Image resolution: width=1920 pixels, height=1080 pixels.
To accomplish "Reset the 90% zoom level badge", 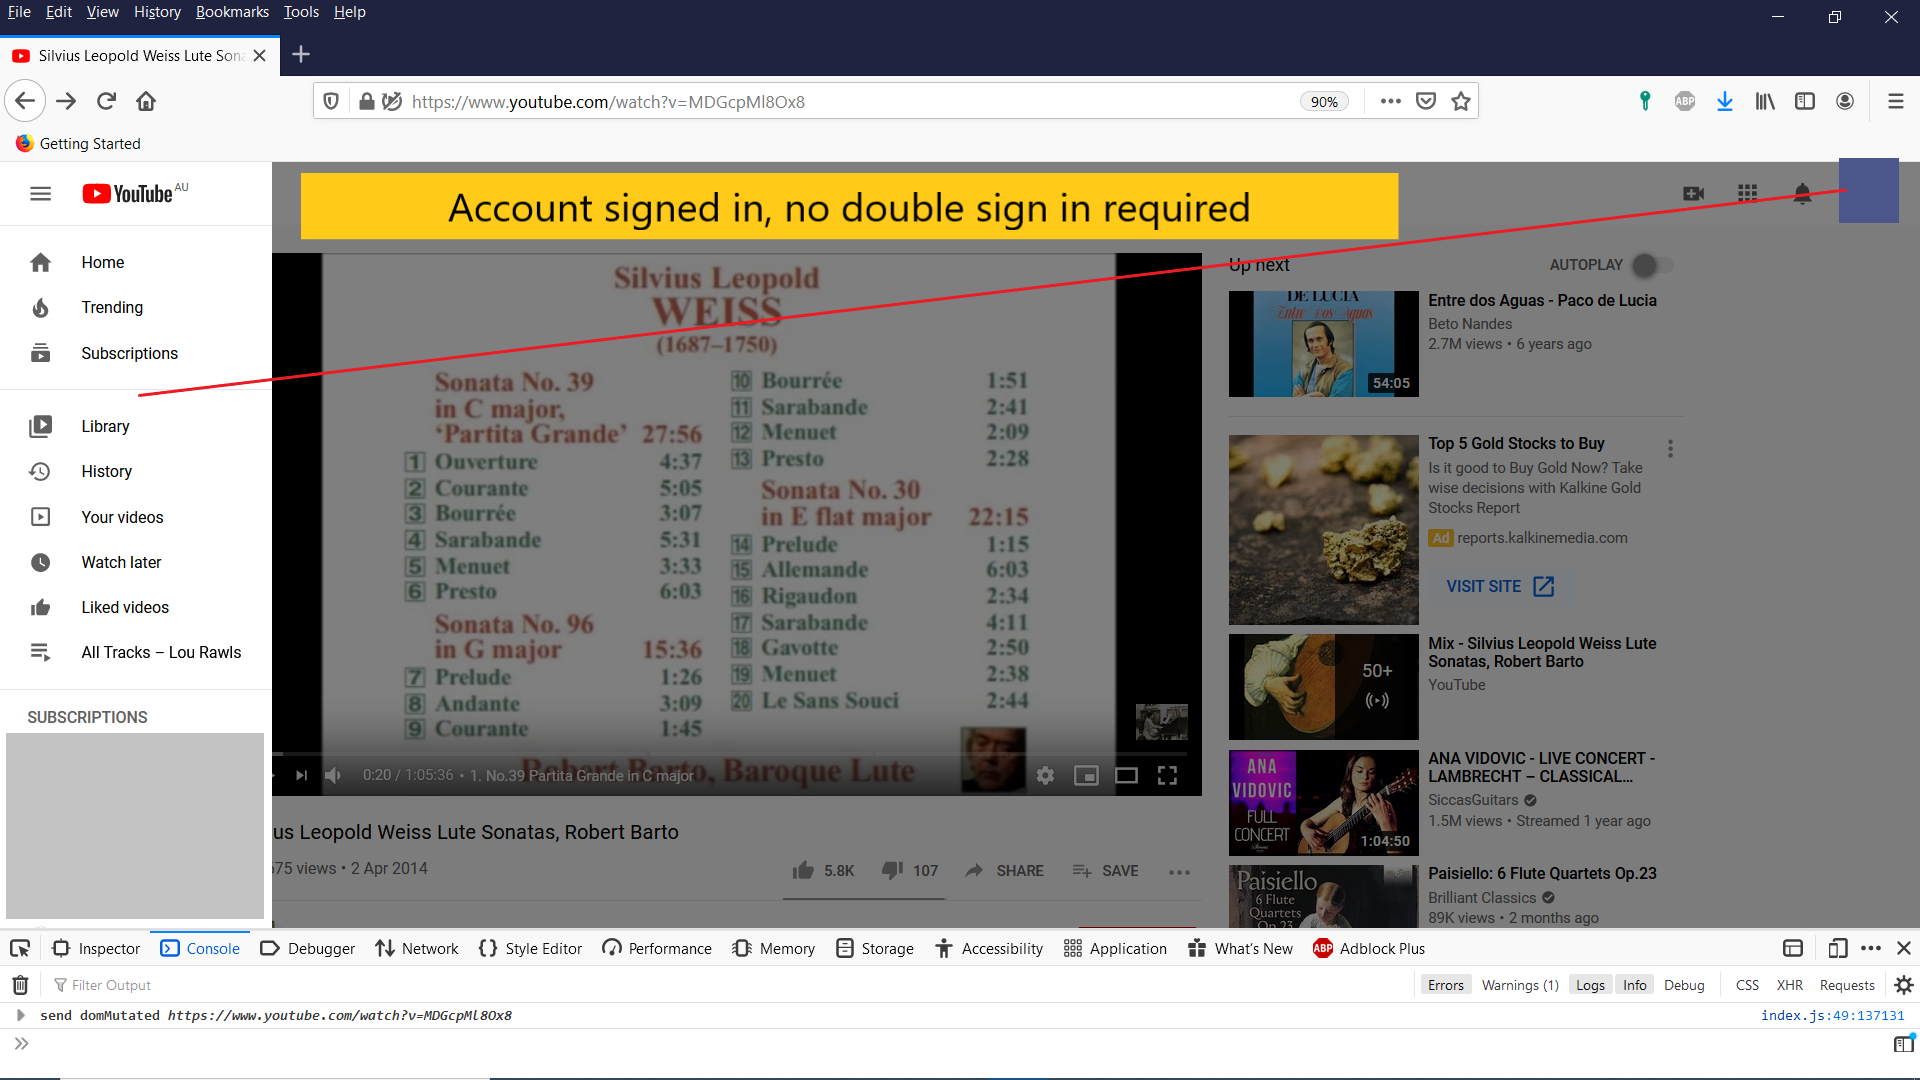I will (1324, 101).
